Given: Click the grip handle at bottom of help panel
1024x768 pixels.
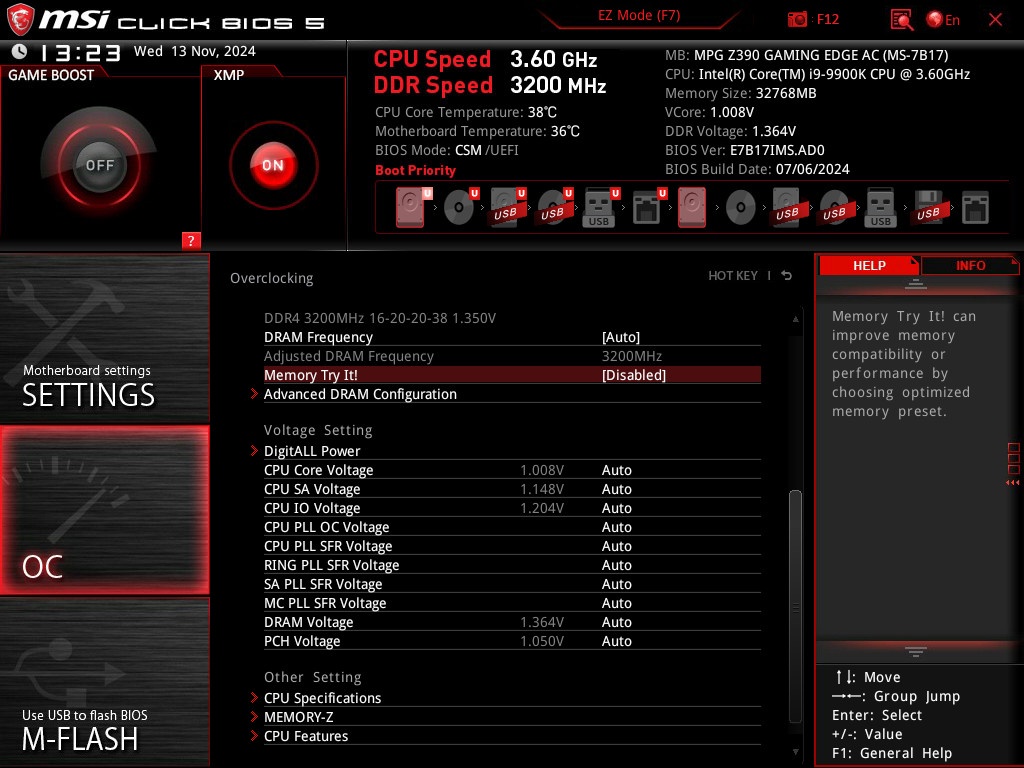Looking at the screenshot, I should point(915,651).
